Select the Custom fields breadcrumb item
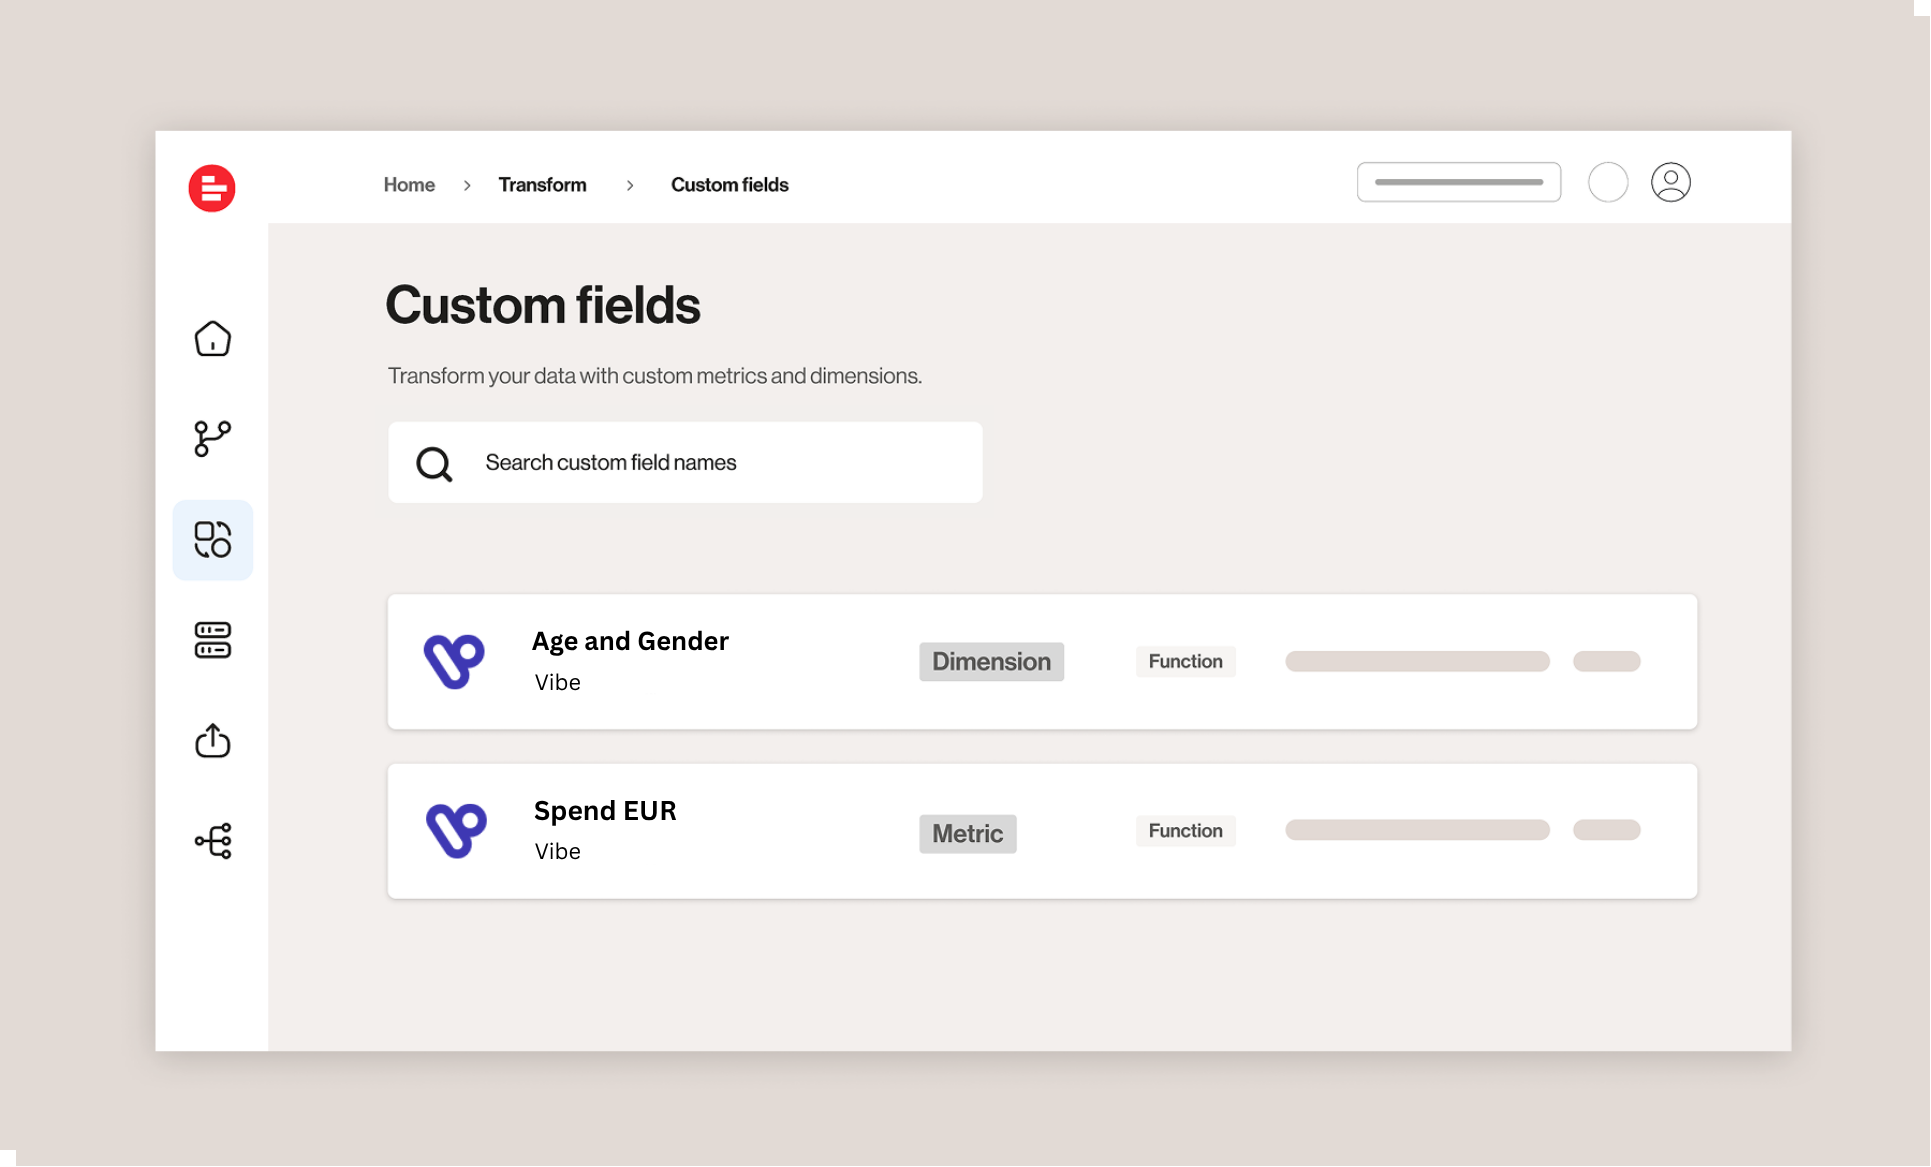 tap(729, 185)
